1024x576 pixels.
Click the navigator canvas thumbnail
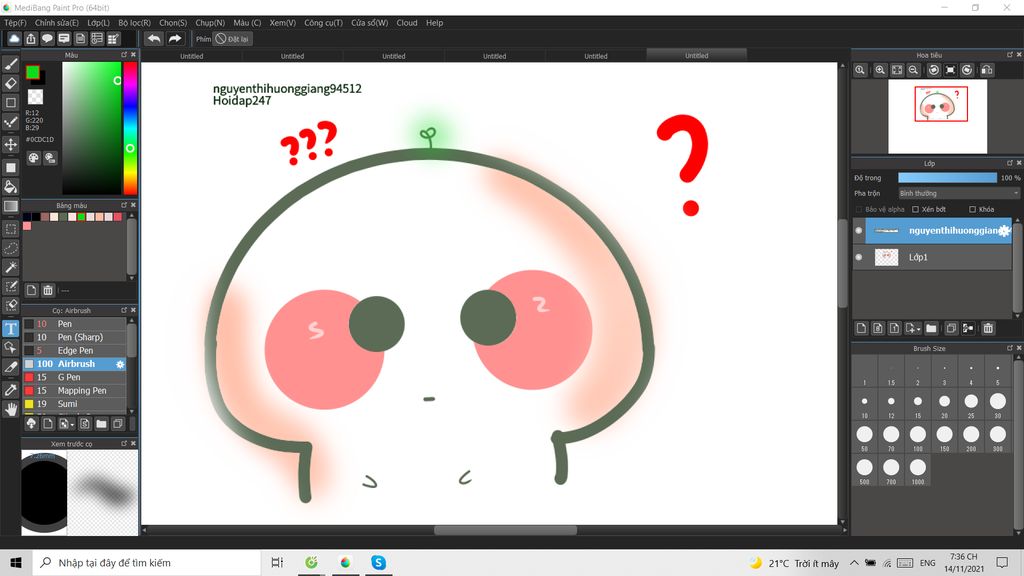click(x=938, y=116)
